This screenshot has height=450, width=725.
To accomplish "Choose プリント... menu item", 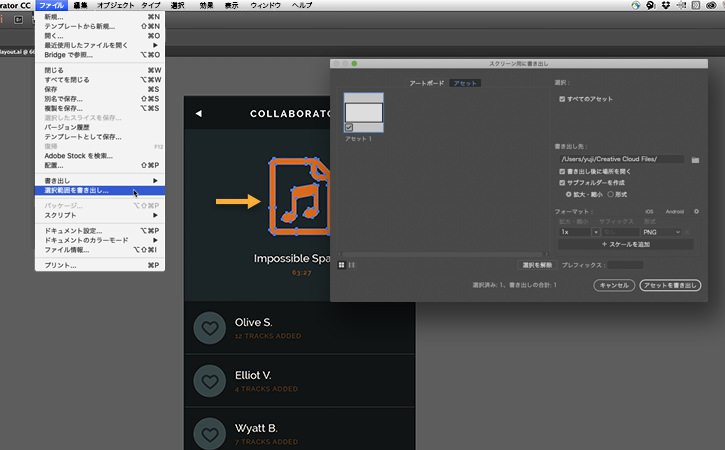I will point(100,265).
